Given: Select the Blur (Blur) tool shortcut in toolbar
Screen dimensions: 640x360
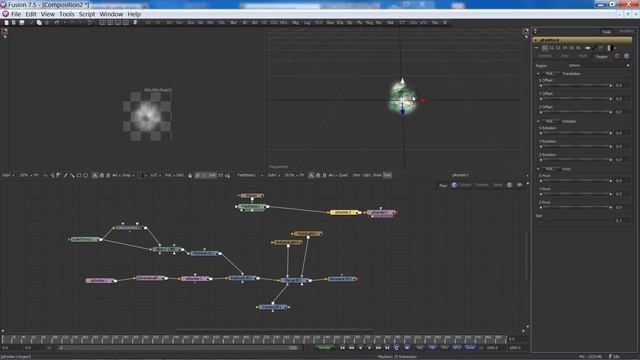Looking at the screenshot, I should click(233, 23).
